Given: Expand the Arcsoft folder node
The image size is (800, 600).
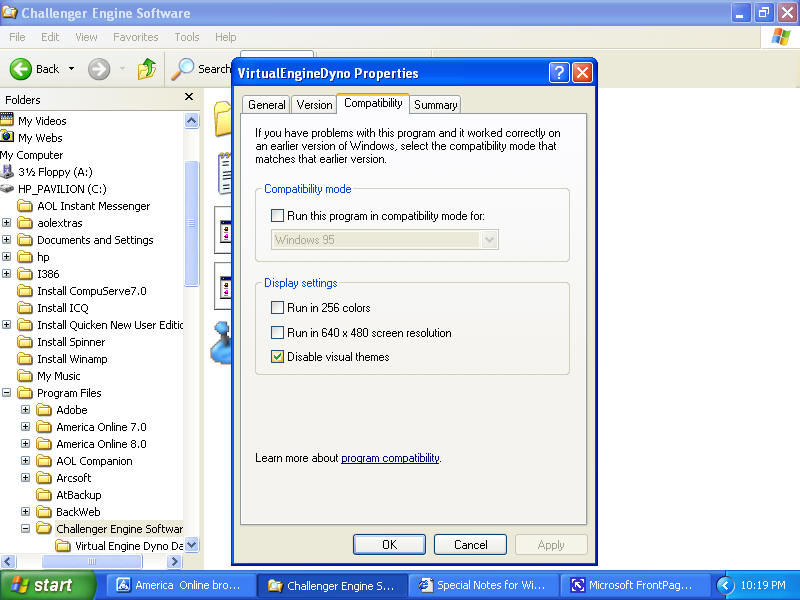Looking at the screenshot, I should point(26,478).
